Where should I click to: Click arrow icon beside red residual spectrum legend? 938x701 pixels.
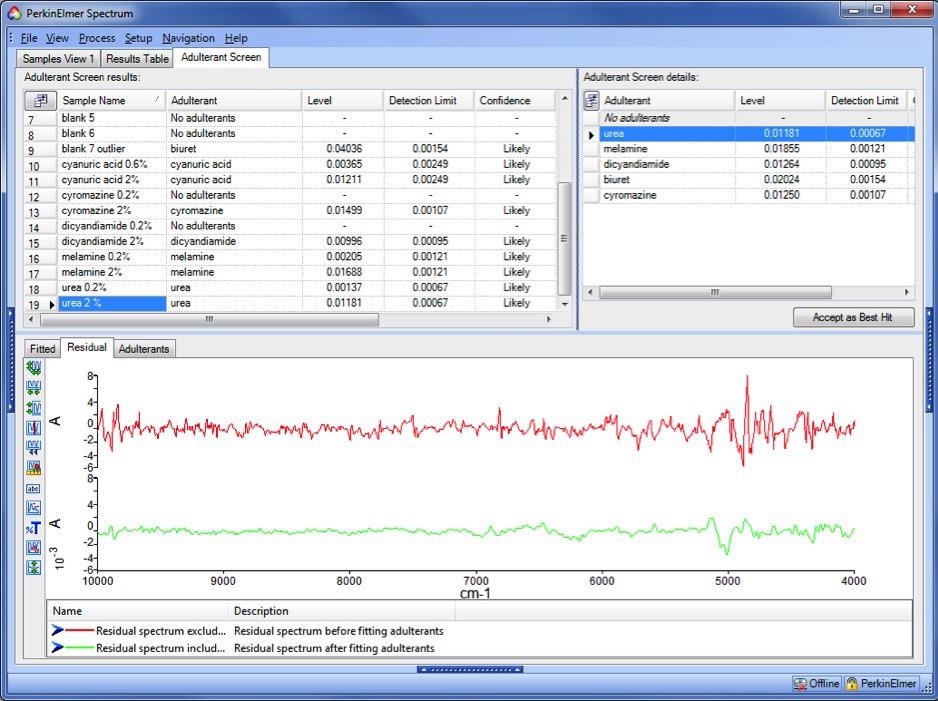coord(57,630)
